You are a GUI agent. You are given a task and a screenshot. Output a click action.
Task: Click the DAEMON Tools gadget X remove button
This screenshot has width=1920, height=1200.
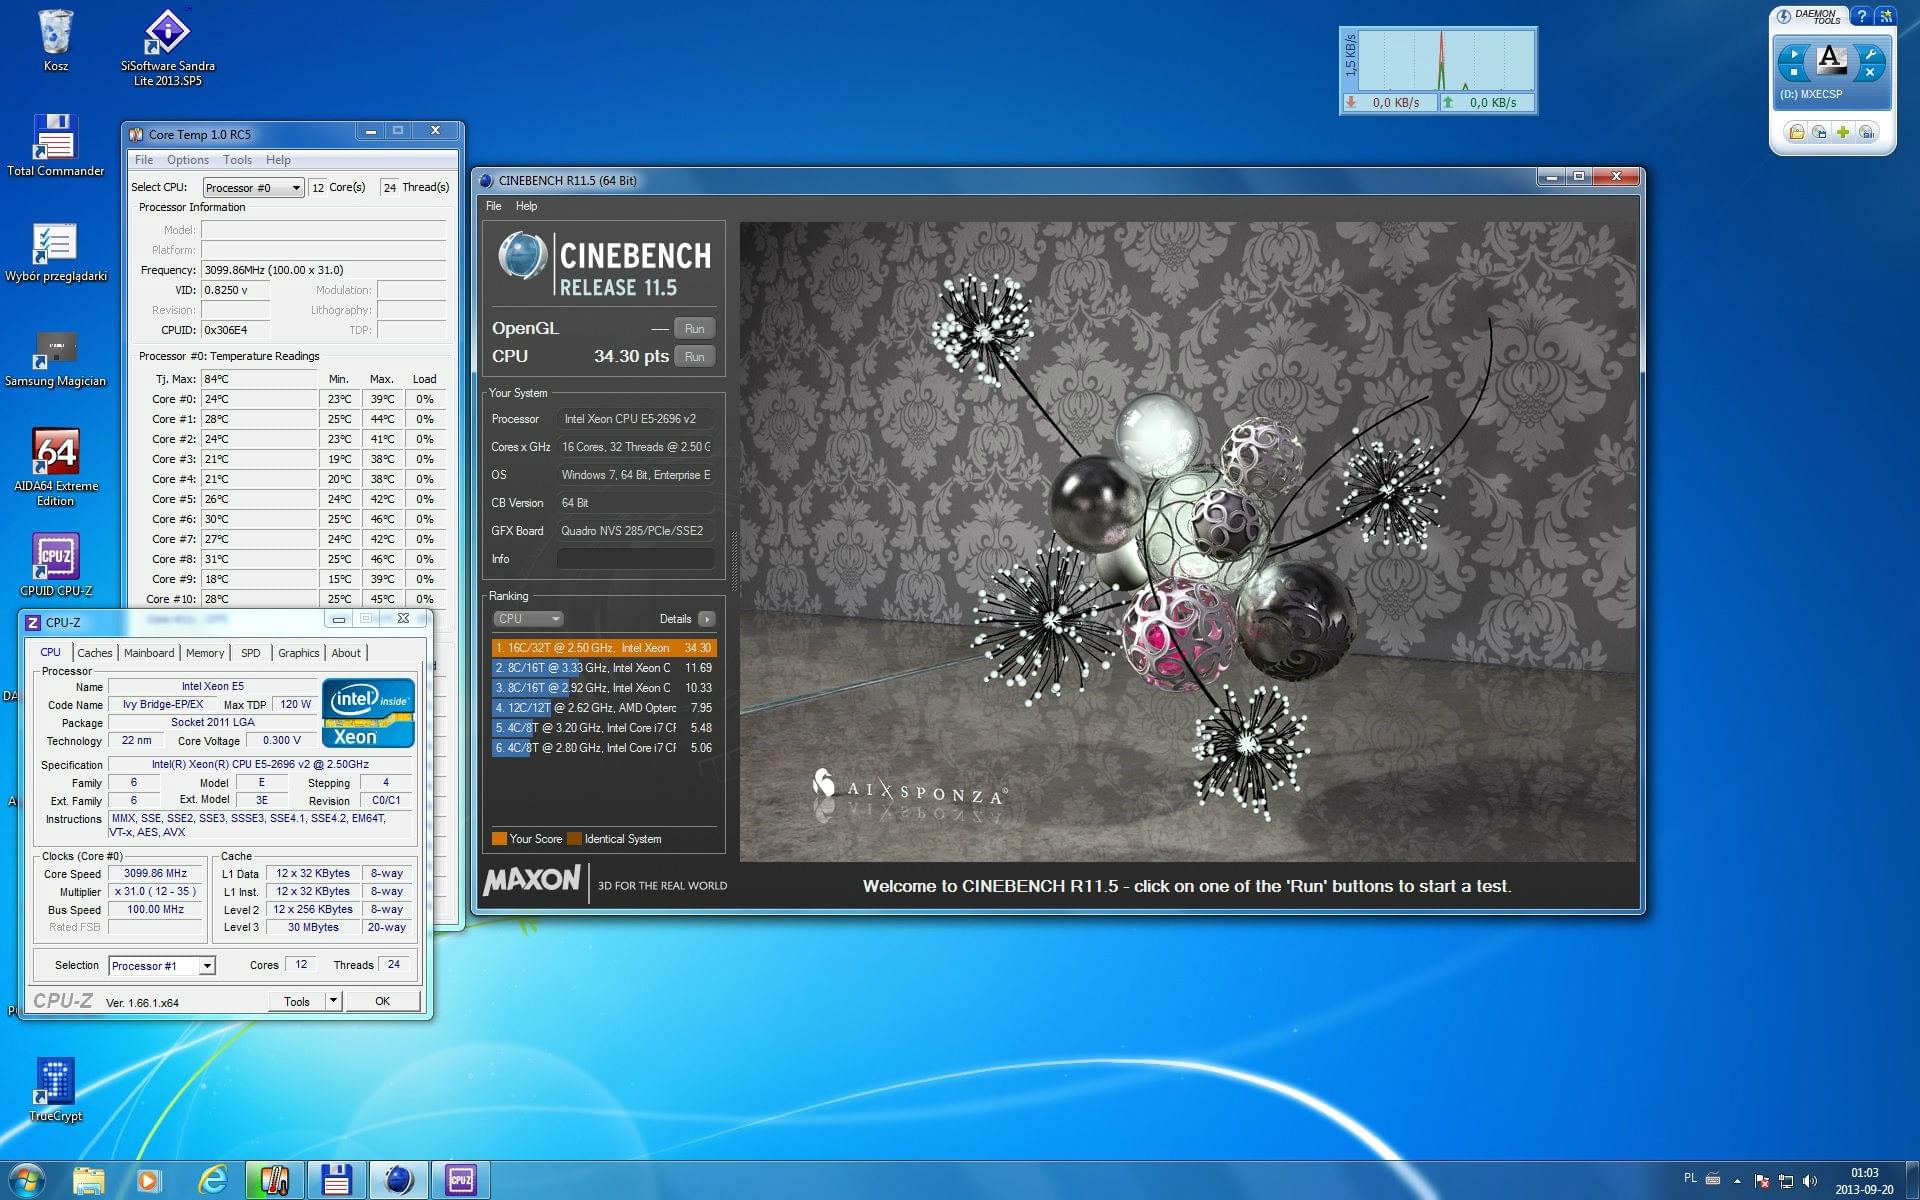tap(1870, 72)
